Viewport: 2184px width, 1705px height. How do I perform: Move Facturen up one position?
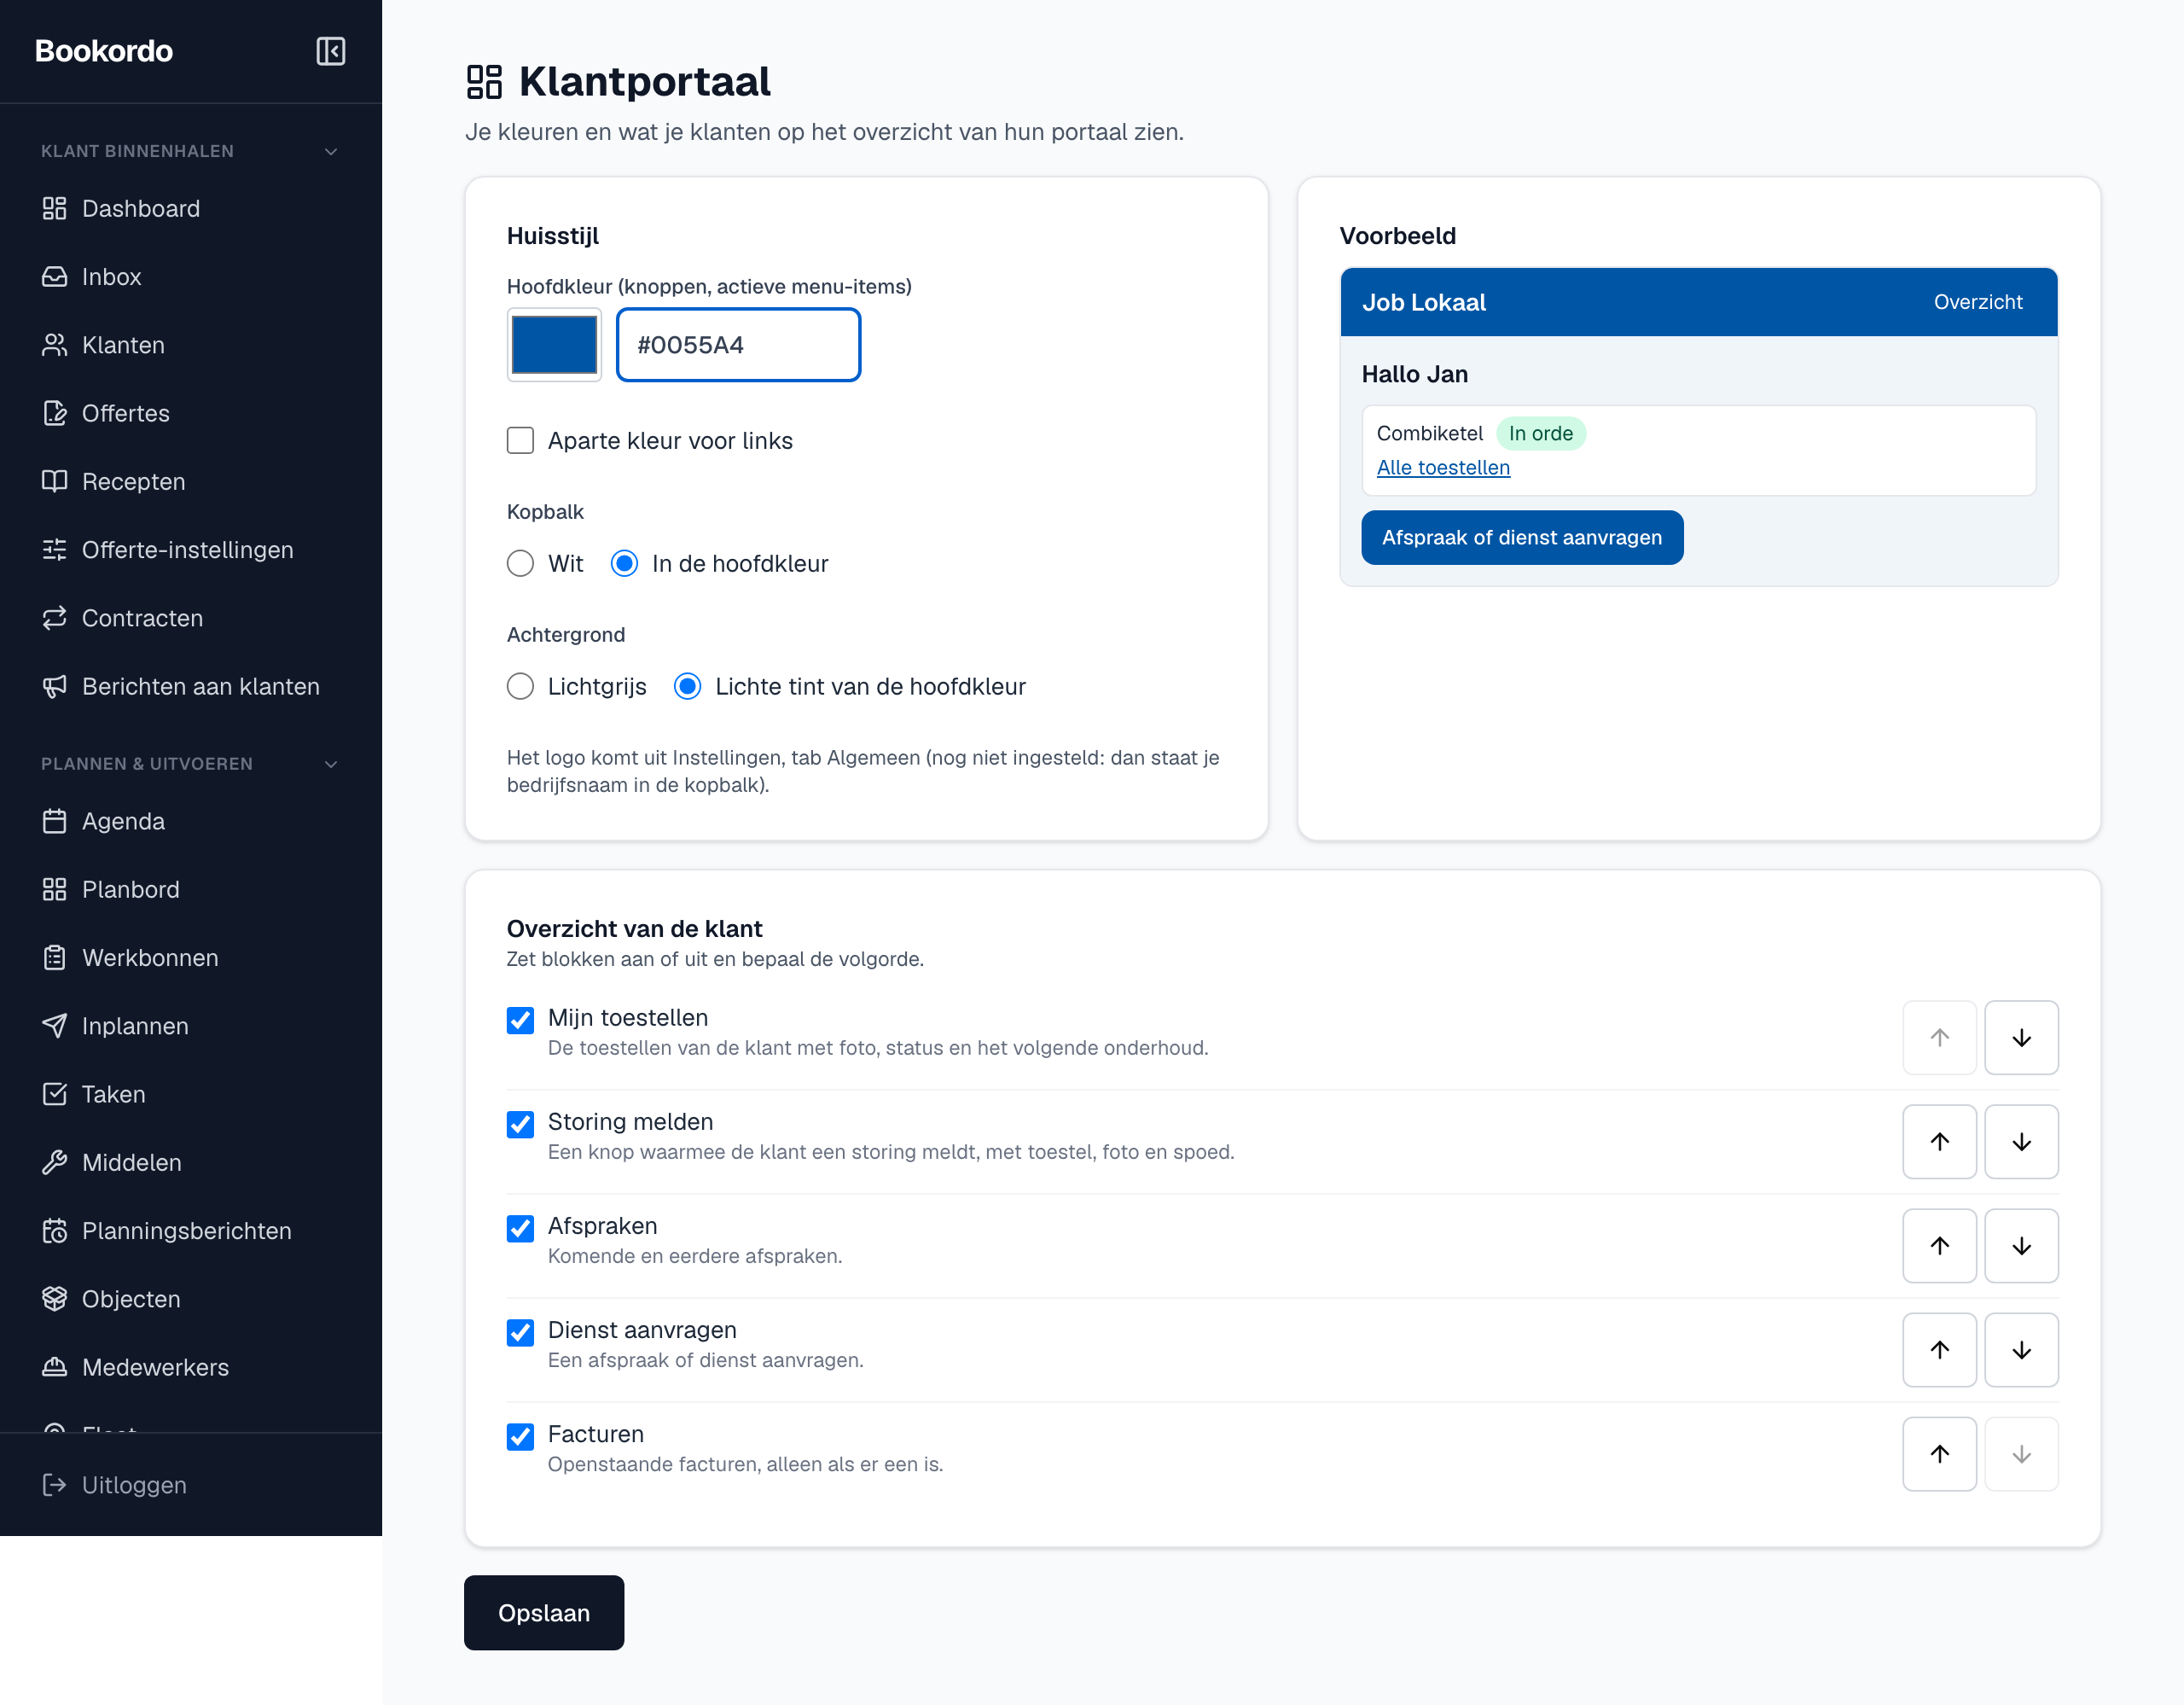pos(1939,1454)
